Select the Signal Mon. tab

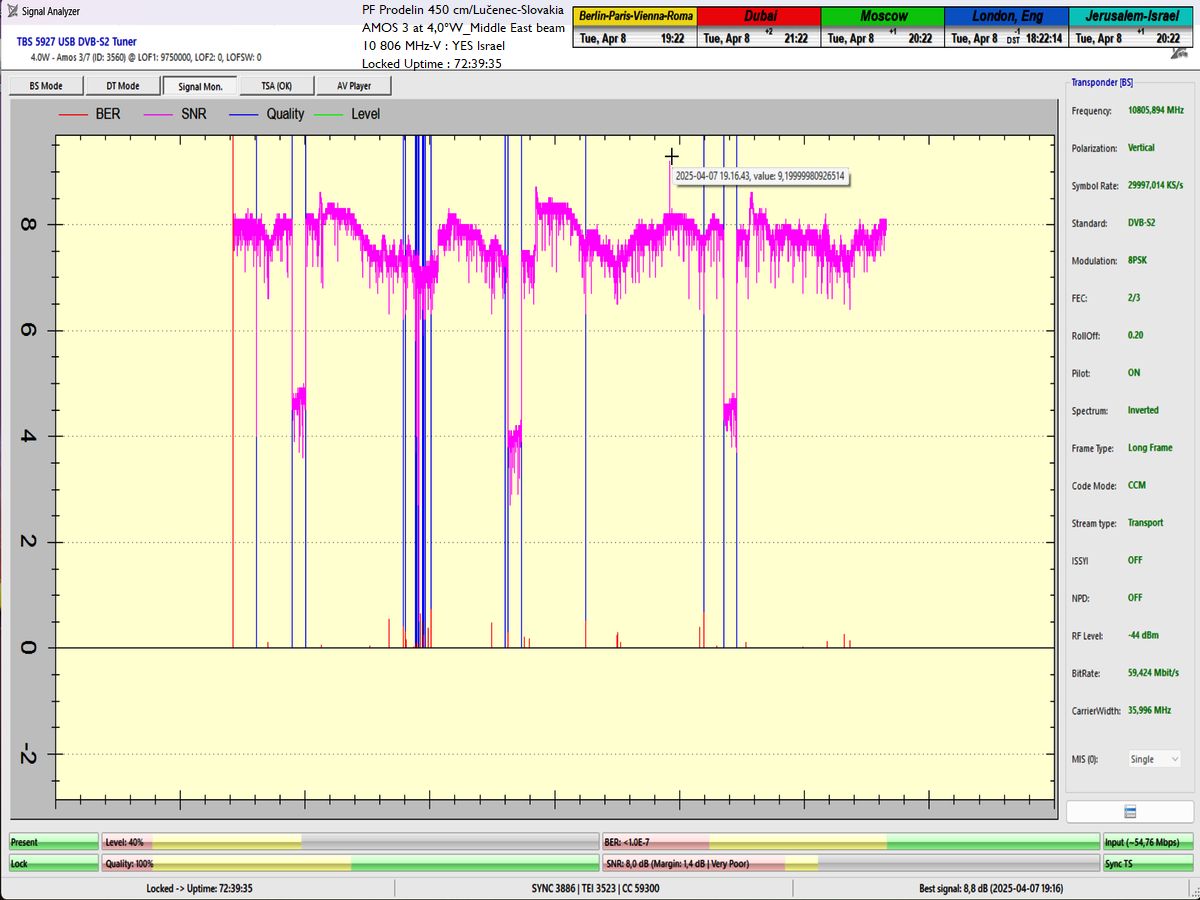point(200,86)
